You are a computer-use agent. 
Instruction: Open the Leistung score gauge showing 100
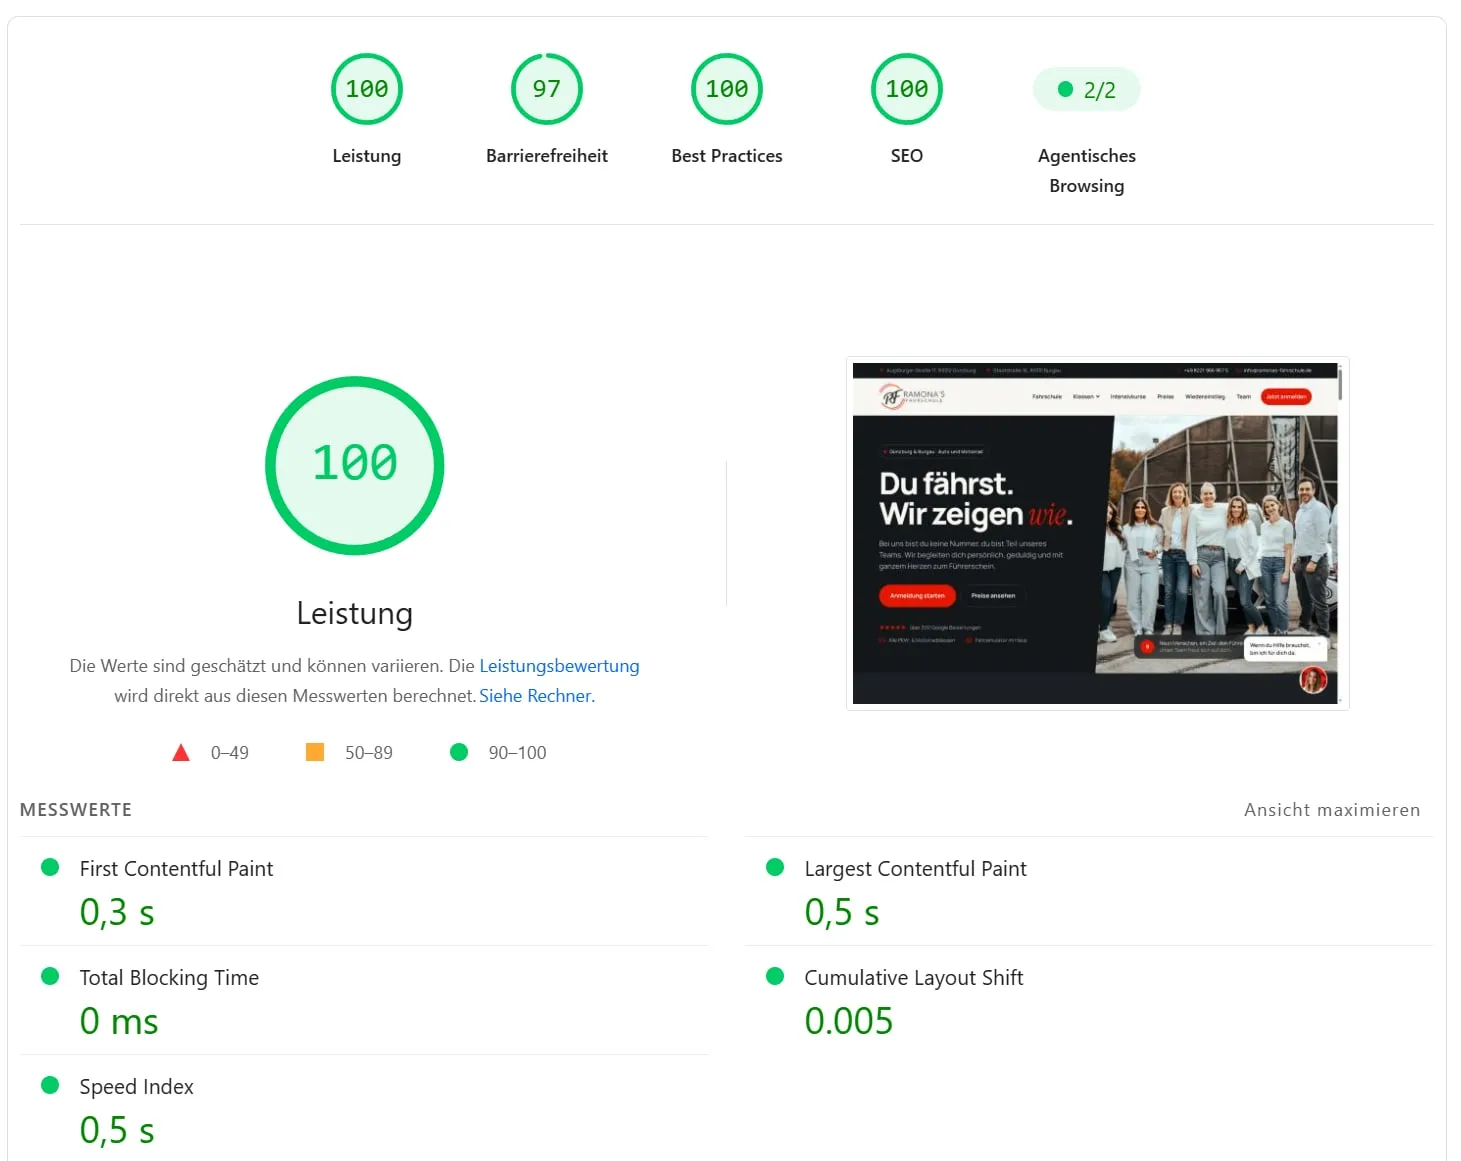pyautogui.click(x=367, y=89)
